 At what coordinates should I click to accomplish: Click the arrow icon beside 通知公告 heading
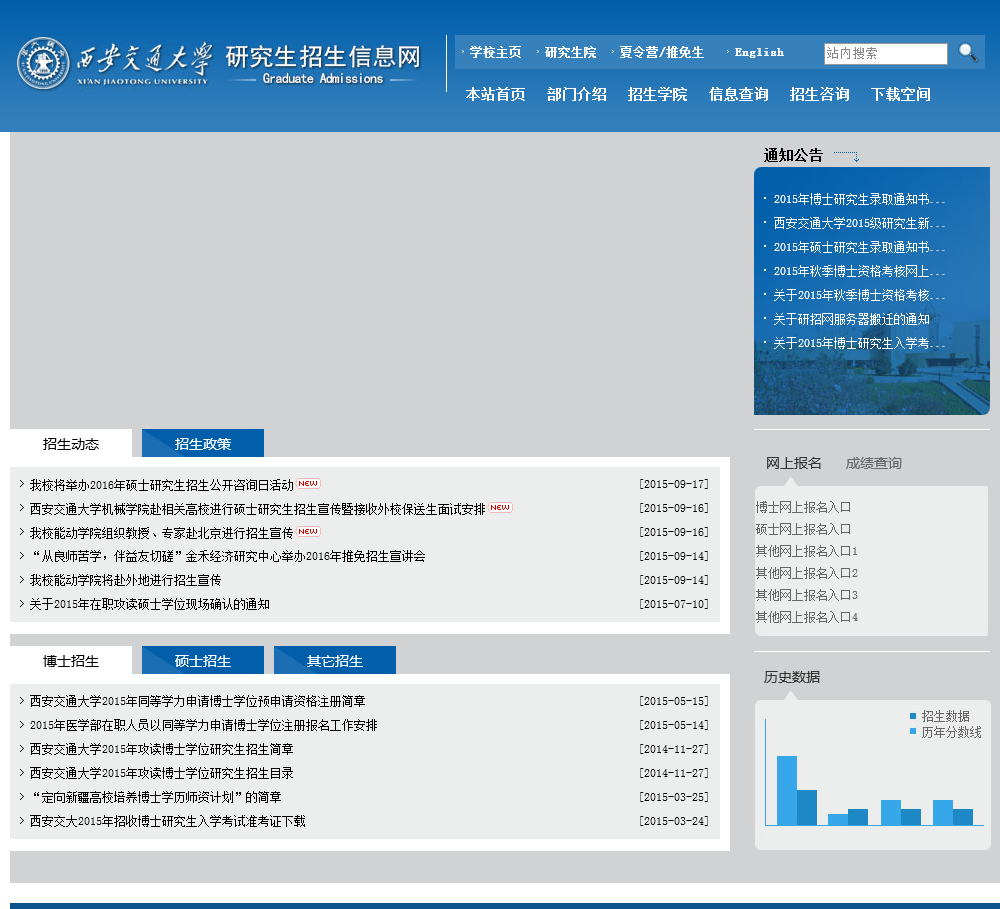pyautogui.click(x=846, y=156)
